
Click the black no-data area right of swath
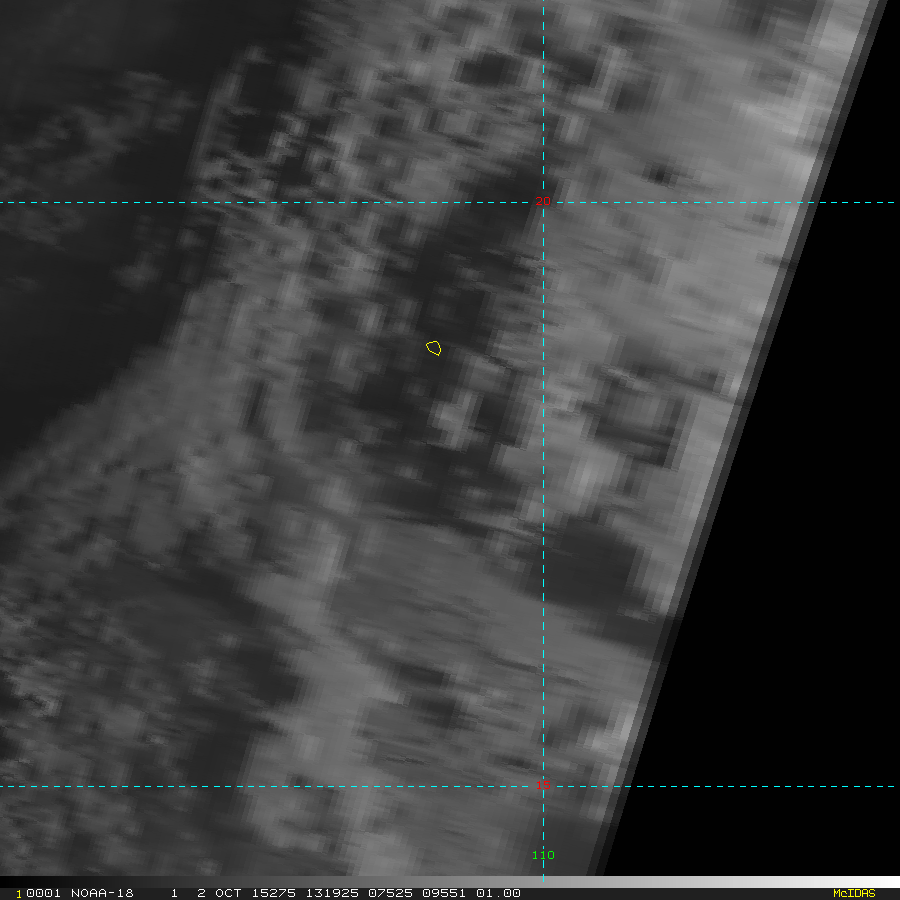point(800,550)
